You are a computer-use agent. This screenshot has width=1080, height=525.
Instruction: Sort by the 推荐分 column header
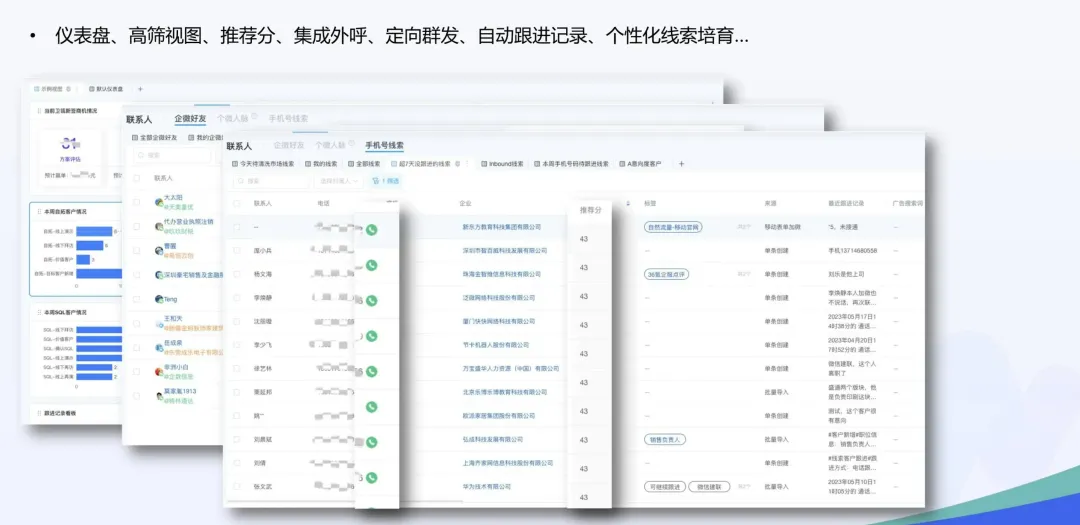[591, 210]
